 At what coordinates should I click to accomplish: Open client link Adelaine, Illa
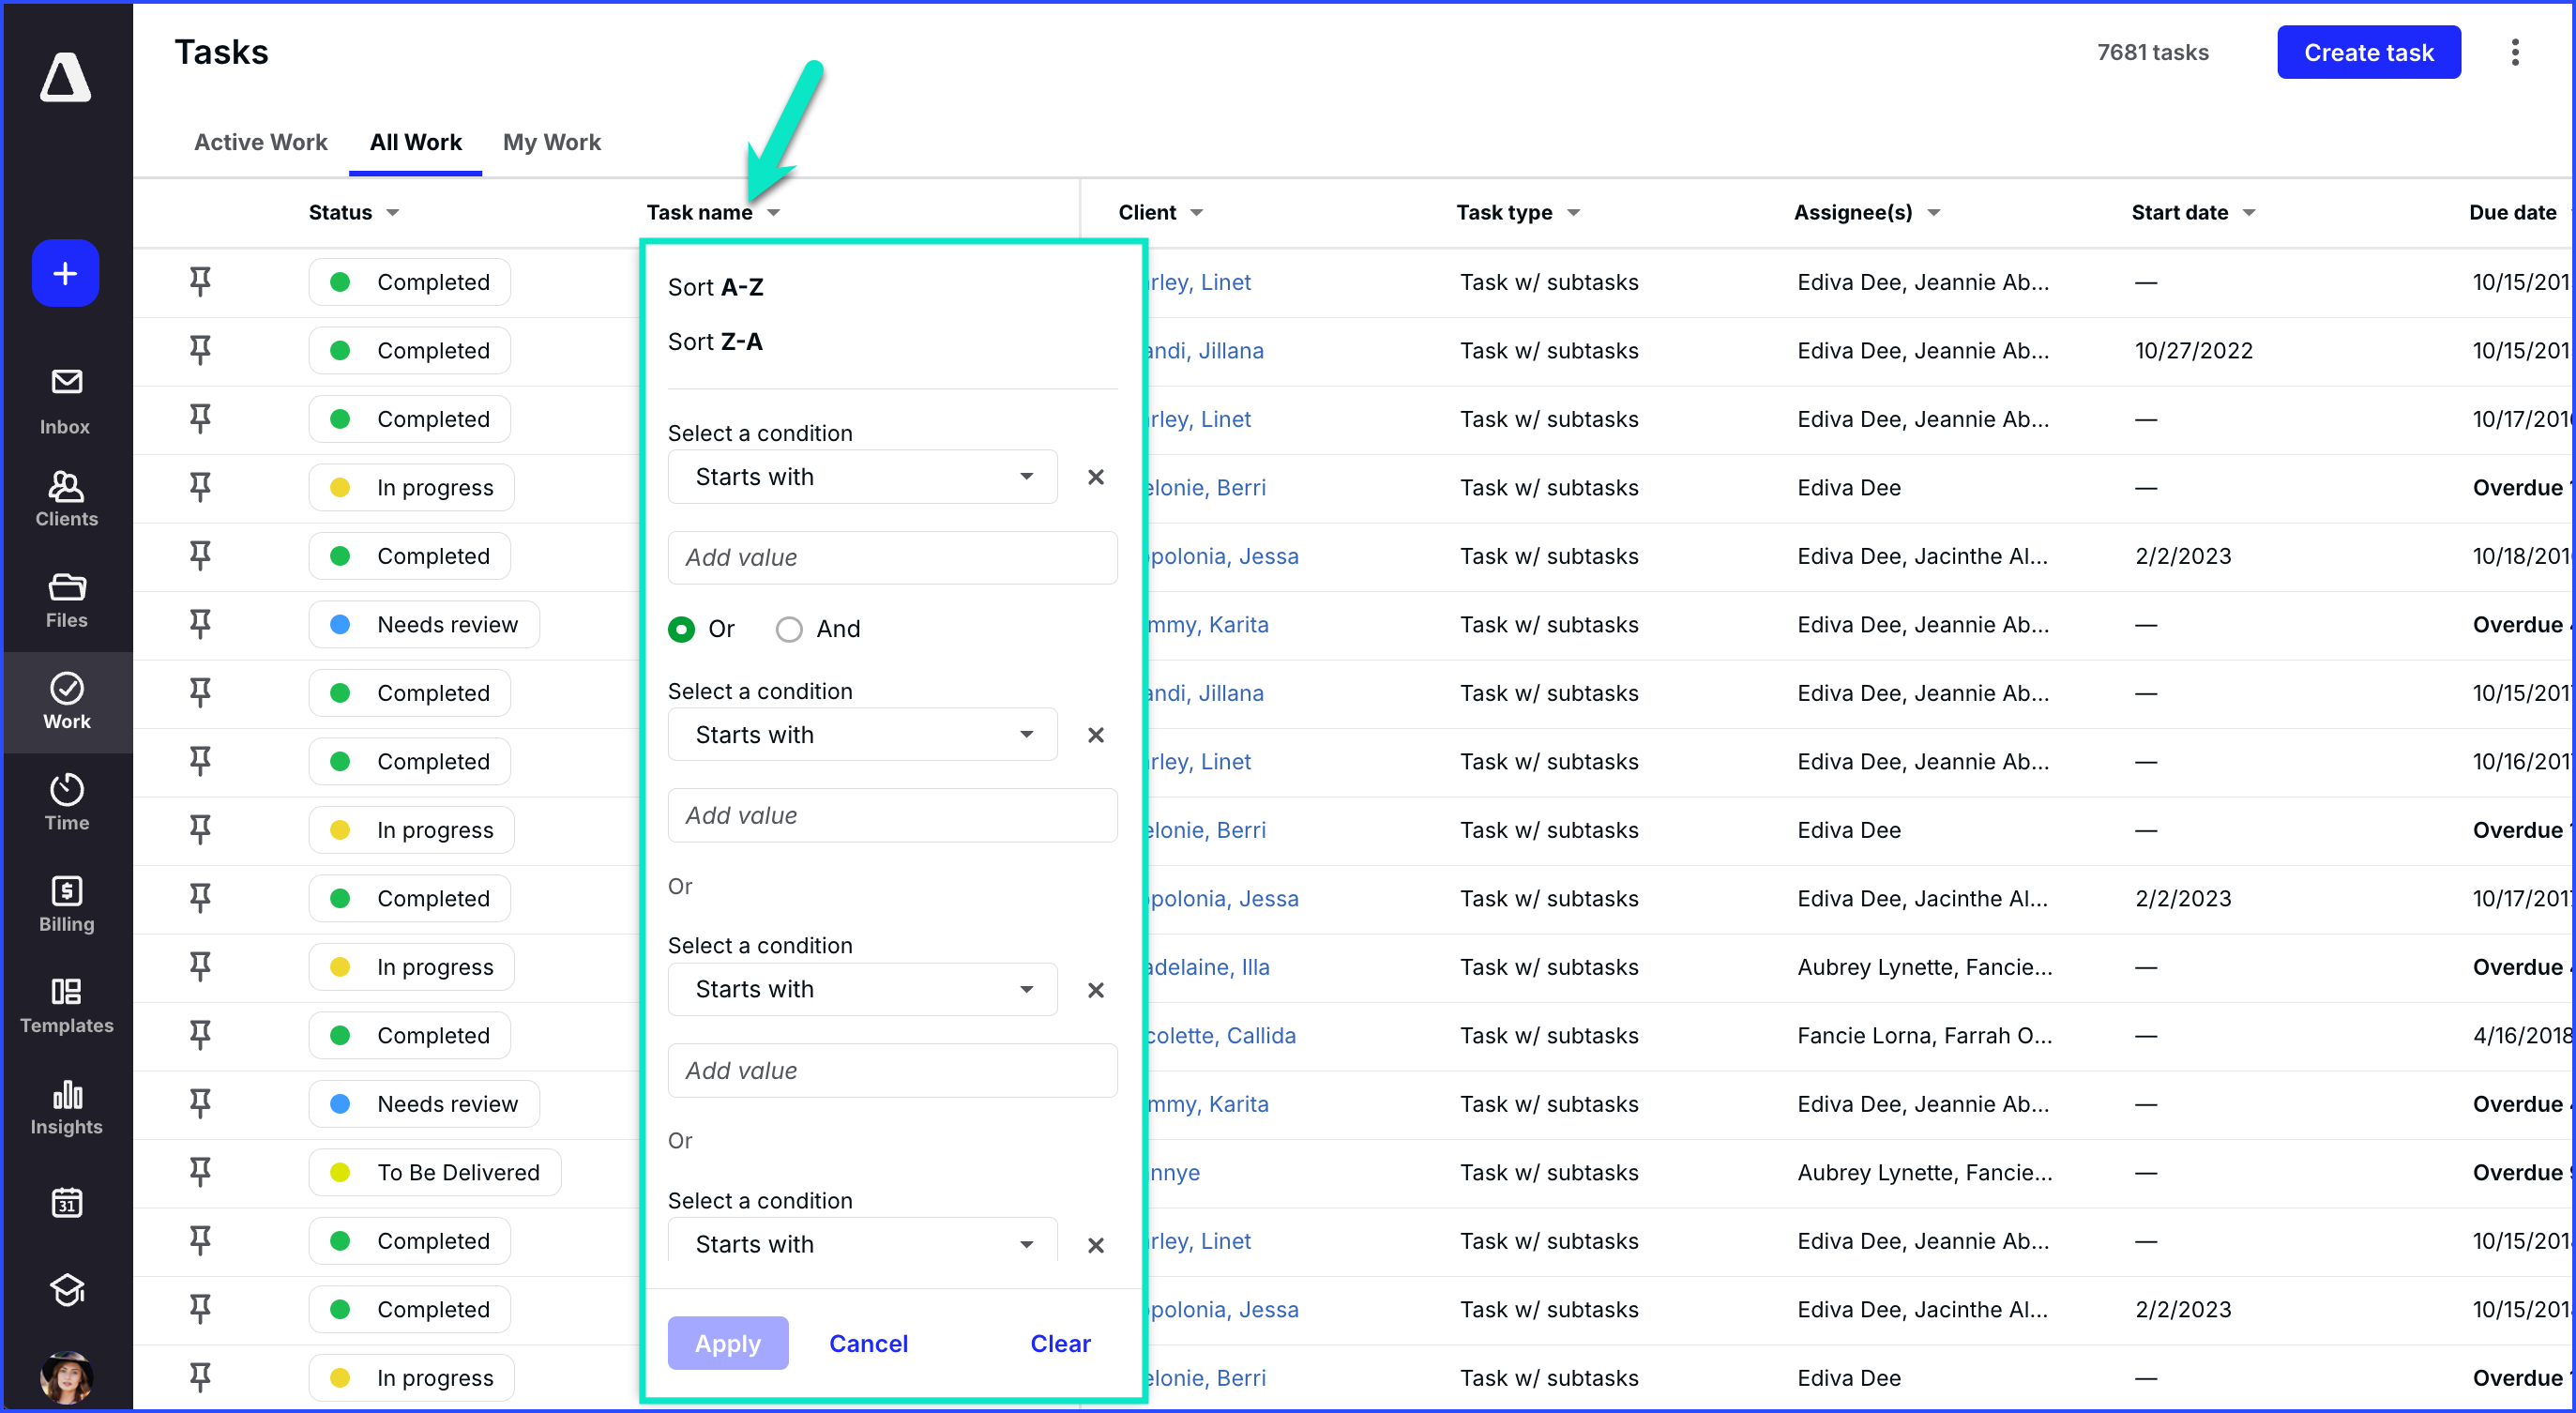coord(1209,967)
